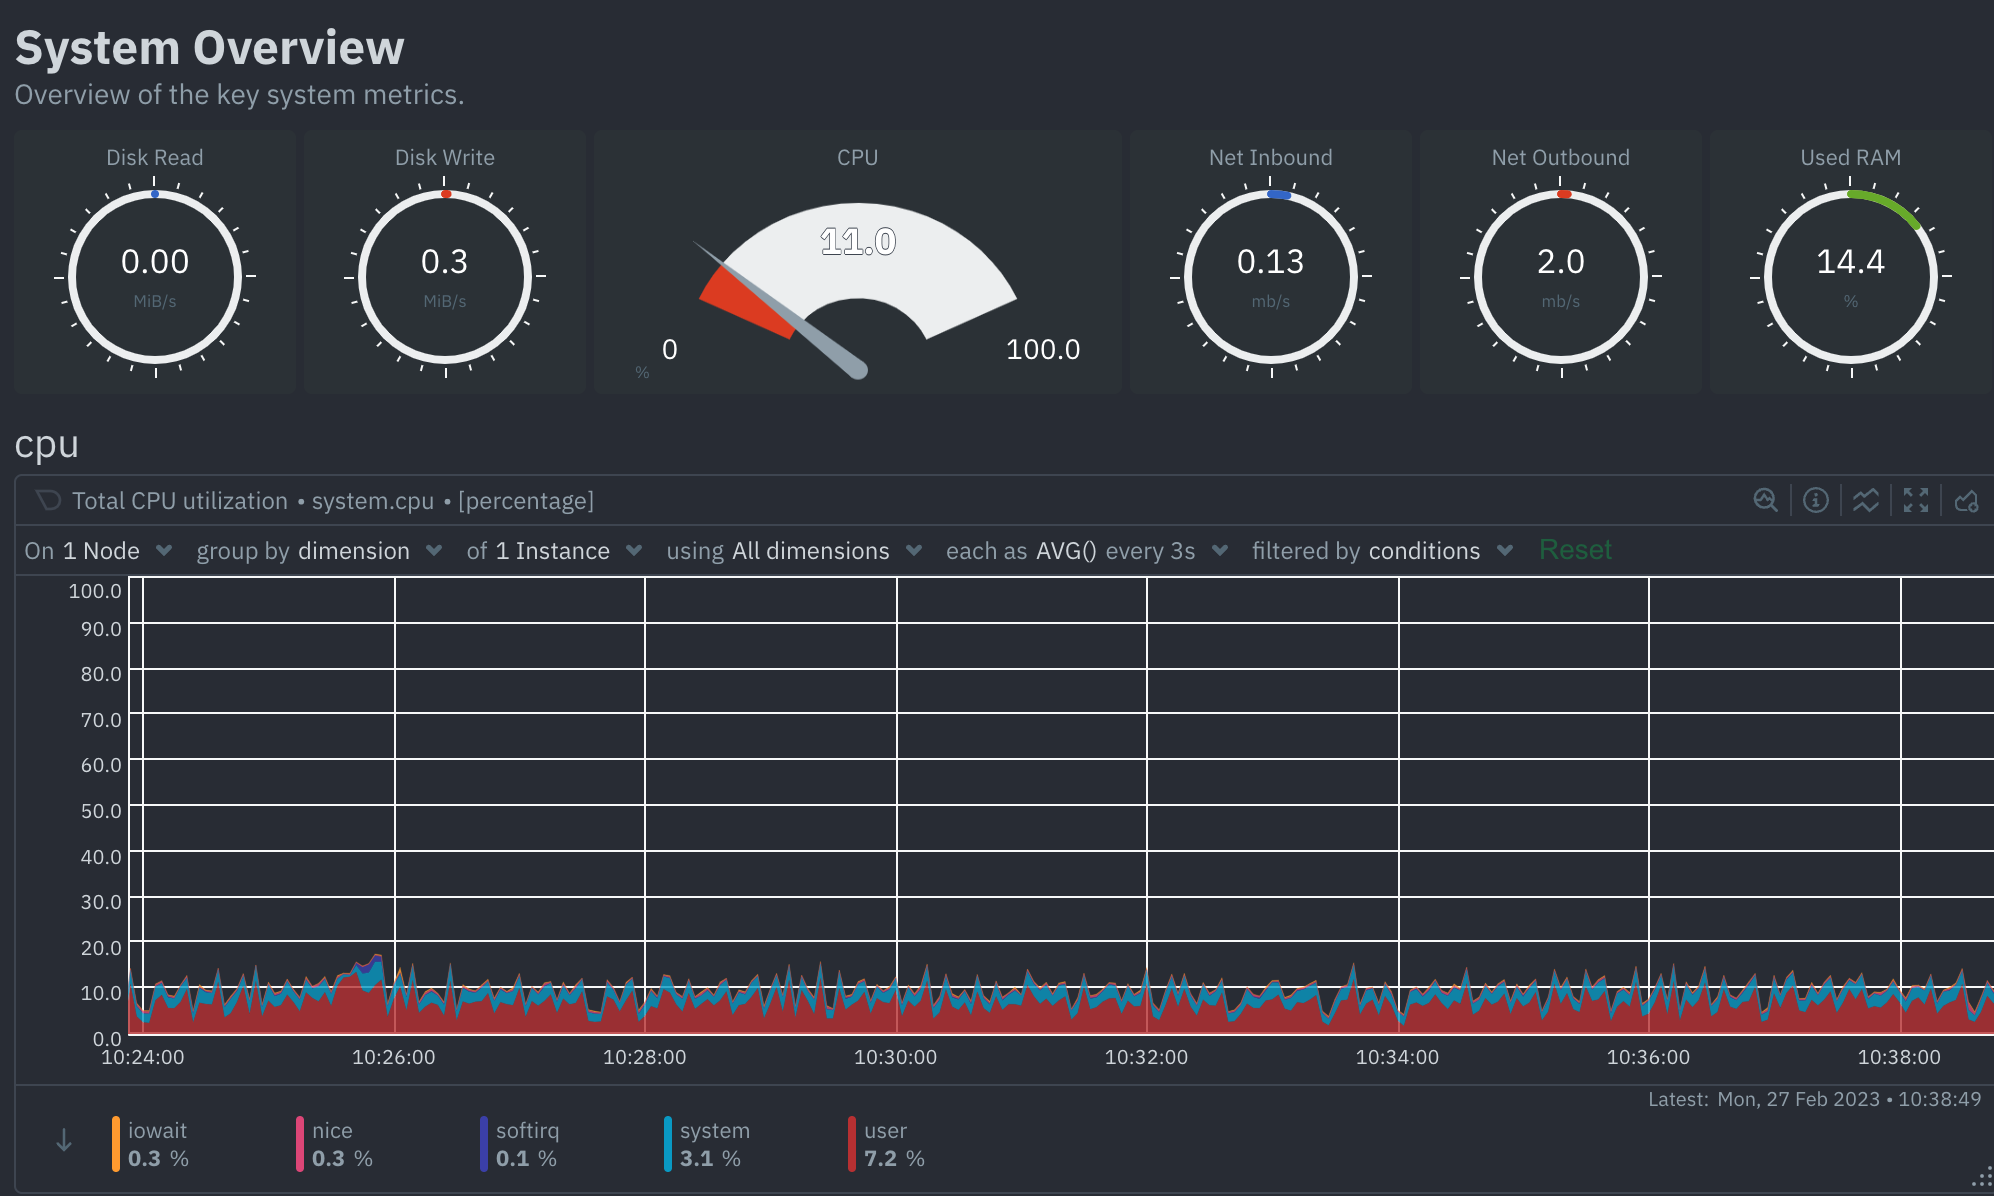
Task: Open AVG() every 3s aggregation dropdown
Action: [x=1087, y=551]
